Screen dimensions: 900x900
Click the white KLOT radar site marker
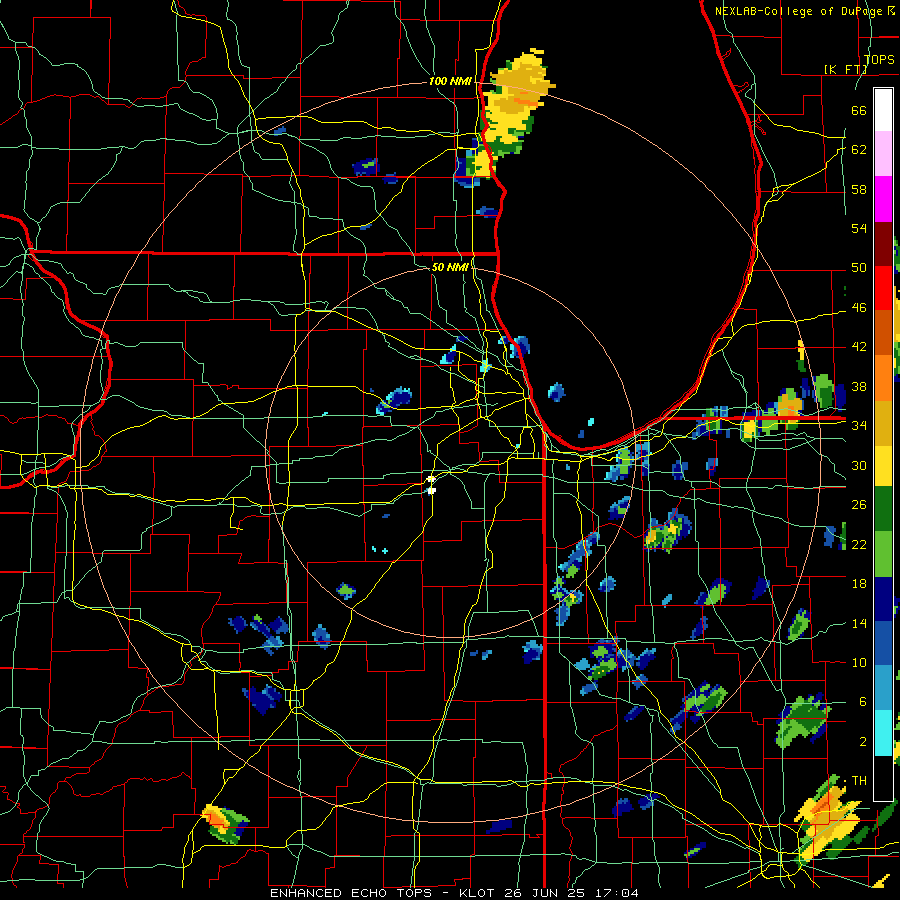[432, 485]
